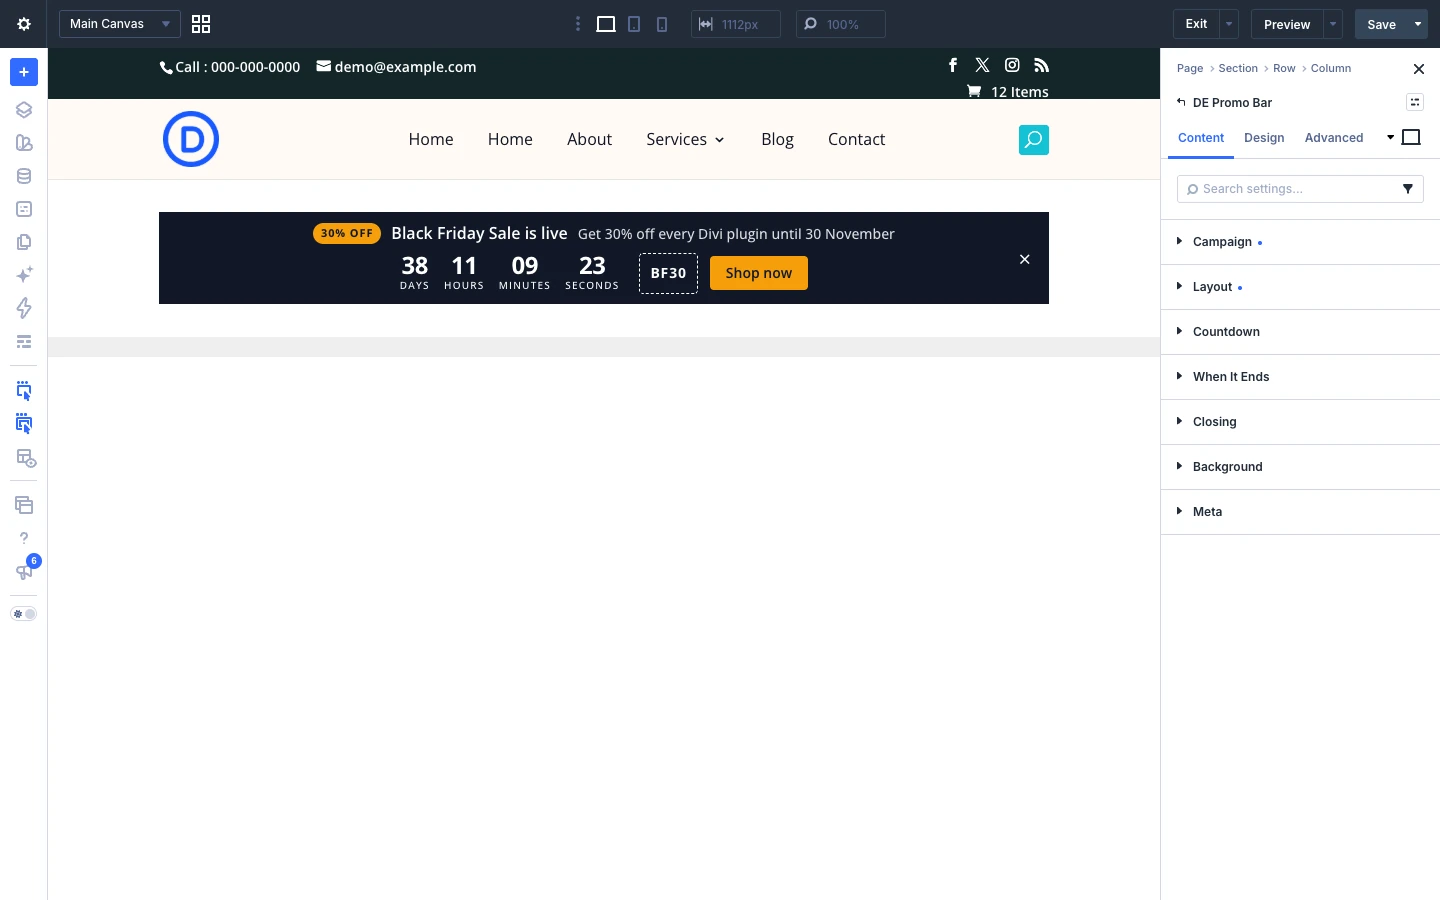This screenshot has height=900, width=1440.
Task: Switch to the Advanced tab
Action: click(x=1334, y=138)
